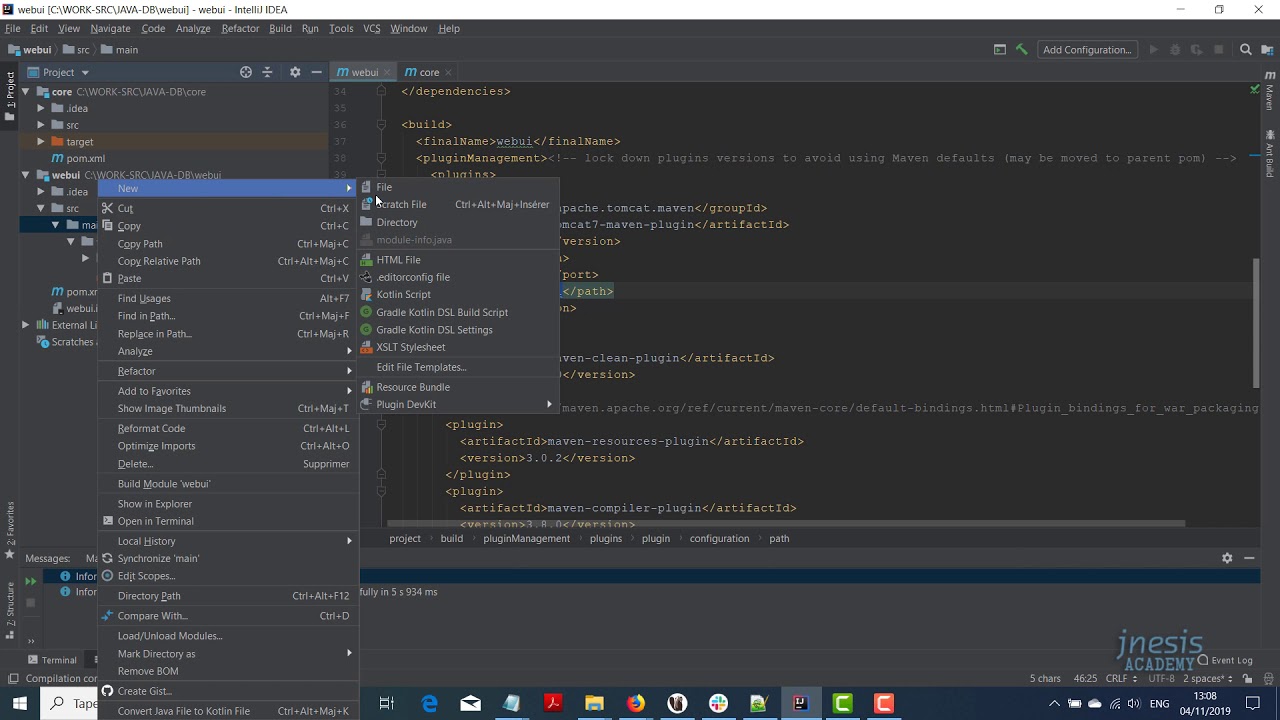Select Find Usages in context menu
The image size is (1280, 720).
pyautogui.click(x=229, y=298)
